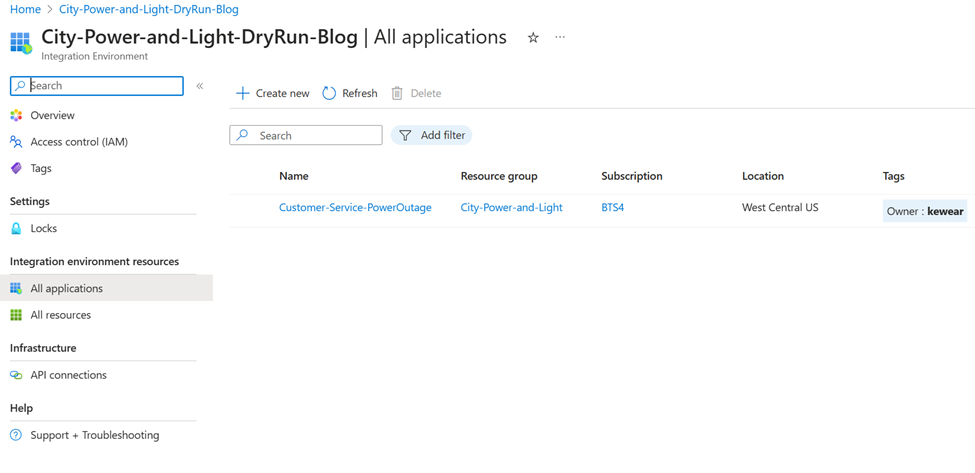975x473 pixels.
Task: Click the green All resources grid icon
Action: 16,315
